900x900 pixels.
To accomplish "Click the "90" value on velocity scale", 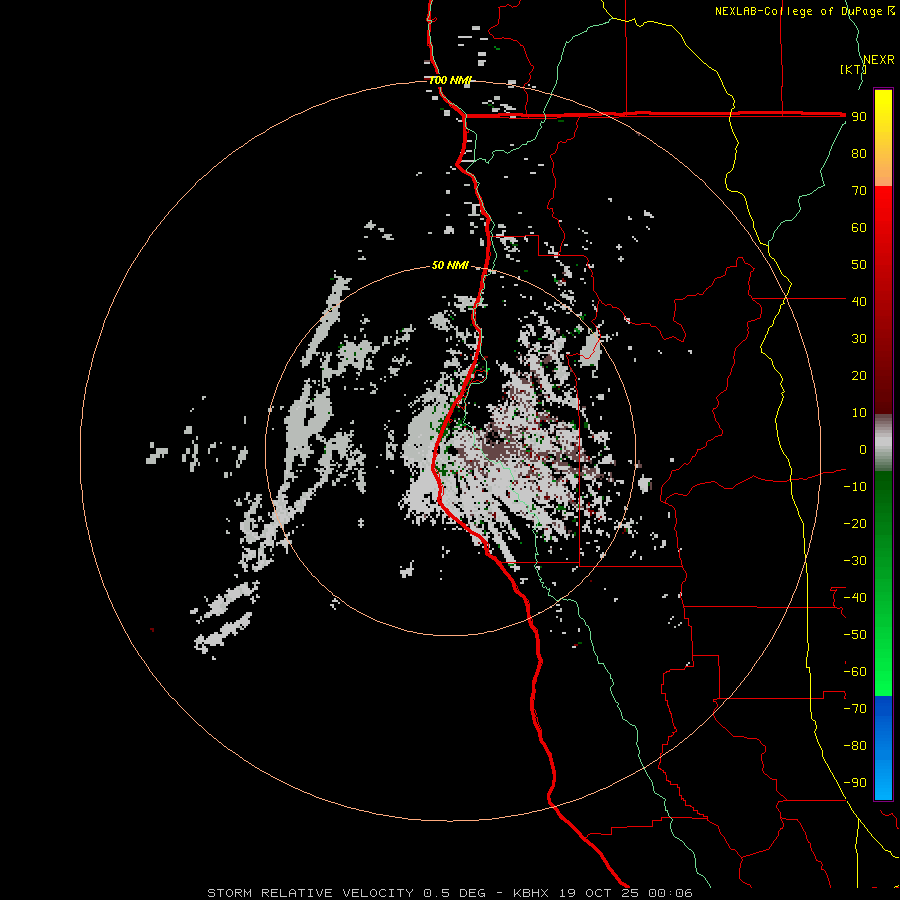I will pos(859,117).
